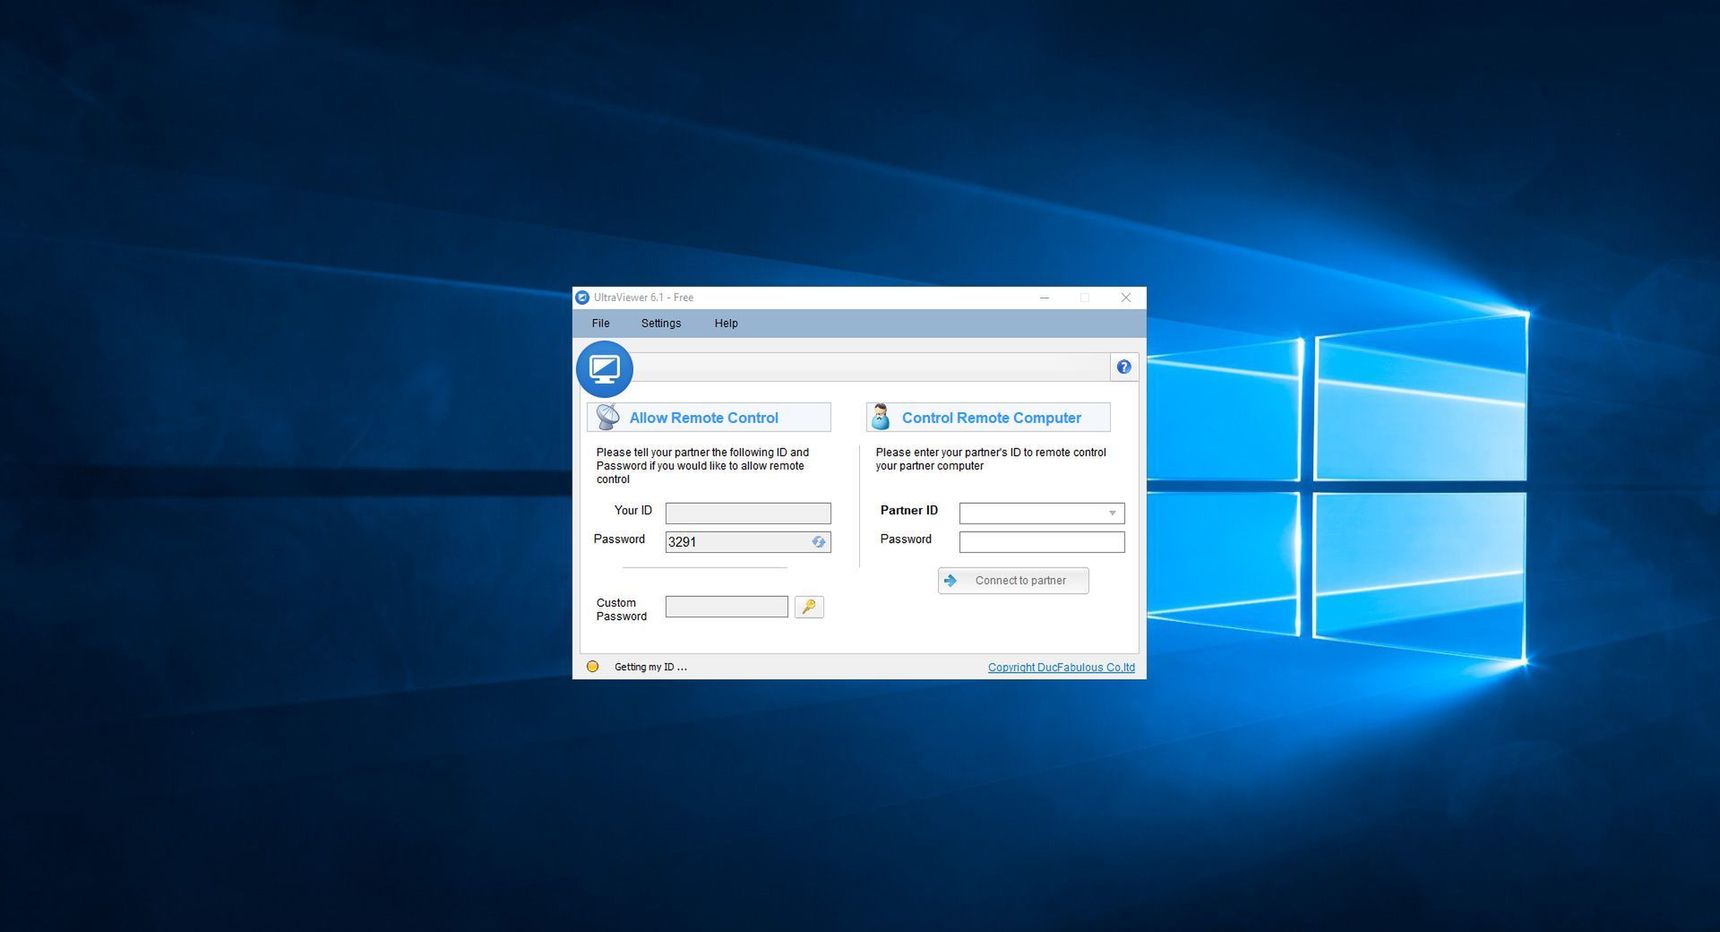
Task: Click the key icon beside Custom Password
Action: point(809,606)
